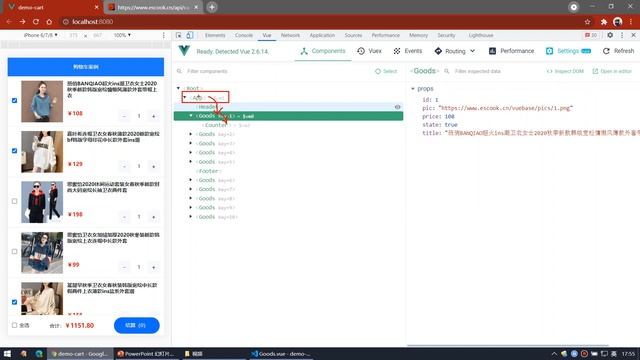This screenshot has height=360, width=640.
Task: Click the ¥198 product thumbnail
Action: 42,202
